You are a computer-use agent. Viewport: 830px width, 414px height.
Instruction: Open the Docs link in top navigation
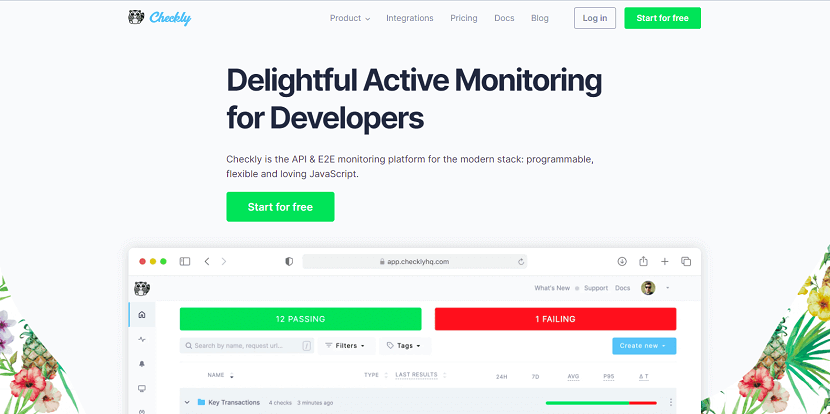pos(504,18)
